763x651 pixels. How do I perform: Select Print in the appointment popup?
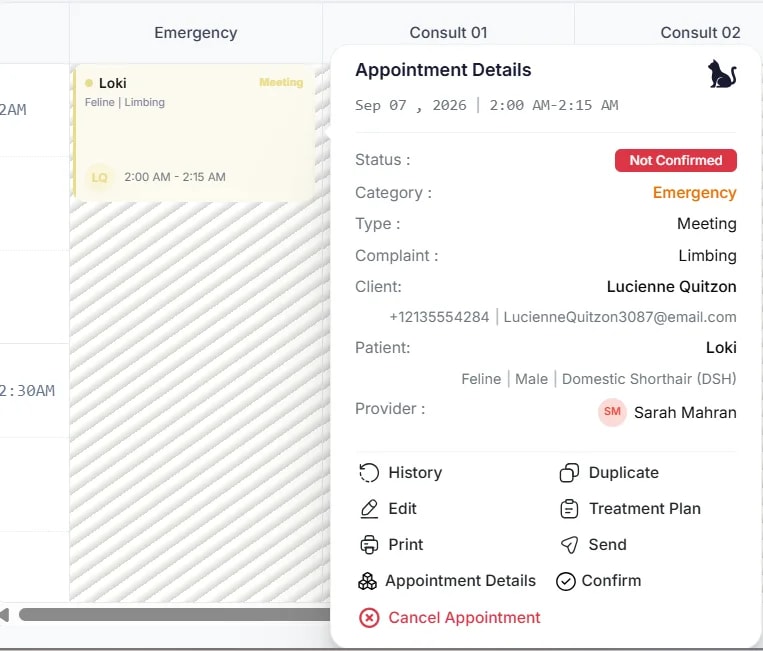(391, 544)
